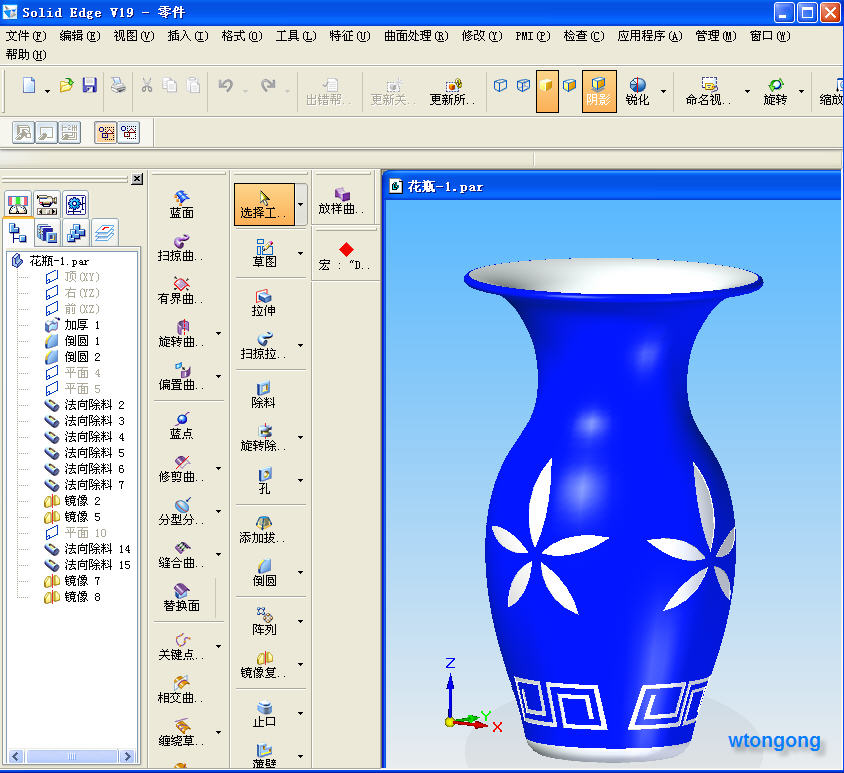Select the 孔 hole tool
Image resolution: width=844 pixels, height=773 pixels.
click(x=264, y=481)
